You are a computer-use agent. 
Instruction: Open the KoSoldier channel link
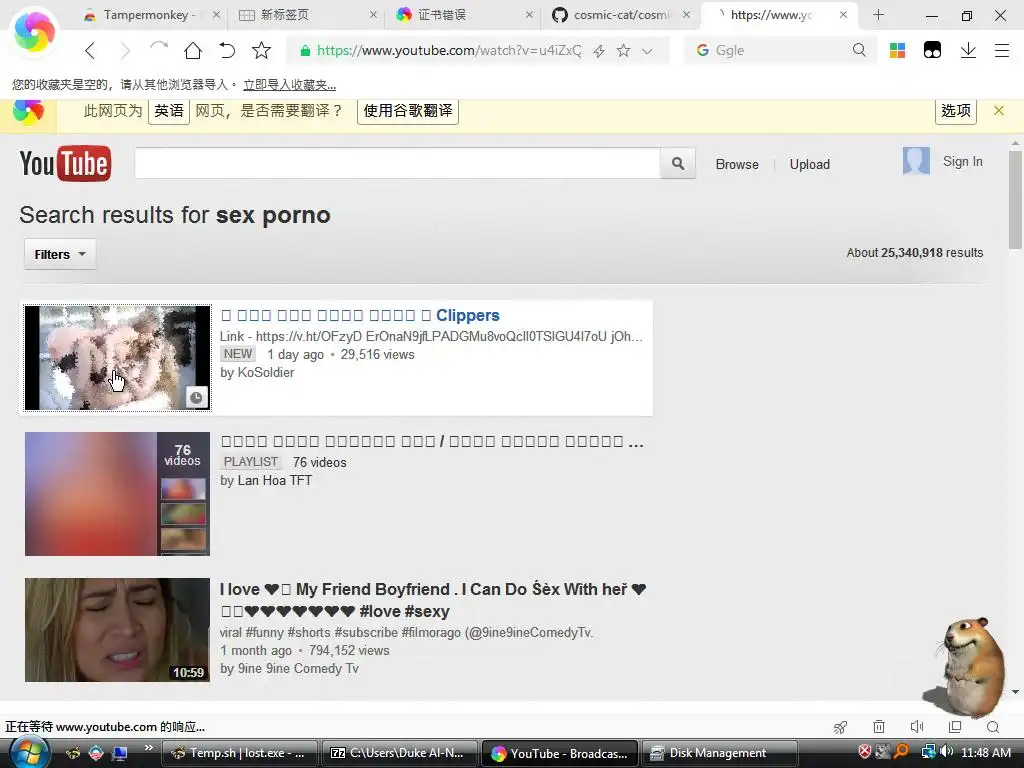266,373
